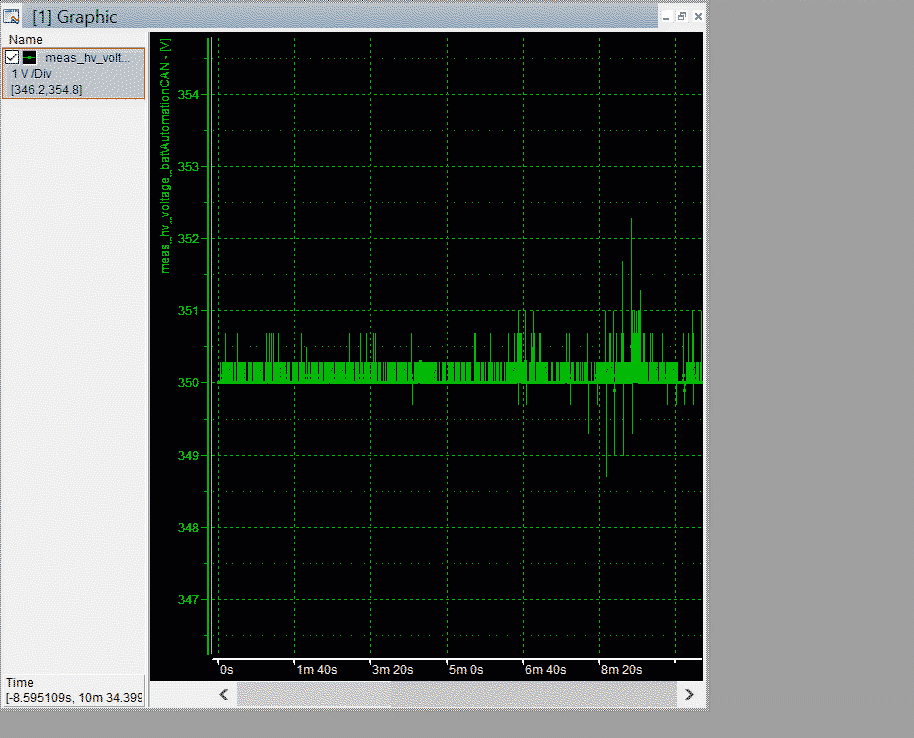The image size is (914, 738).
Task: Click the Time label in legend
Action: coord(20,683)
